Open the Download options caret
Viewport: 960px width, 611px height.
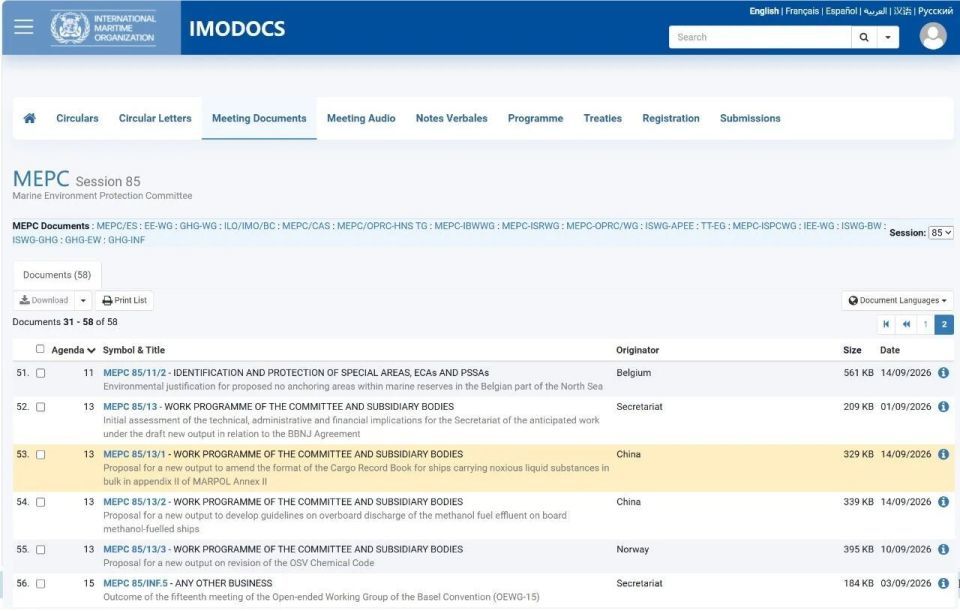click(83, 301)
